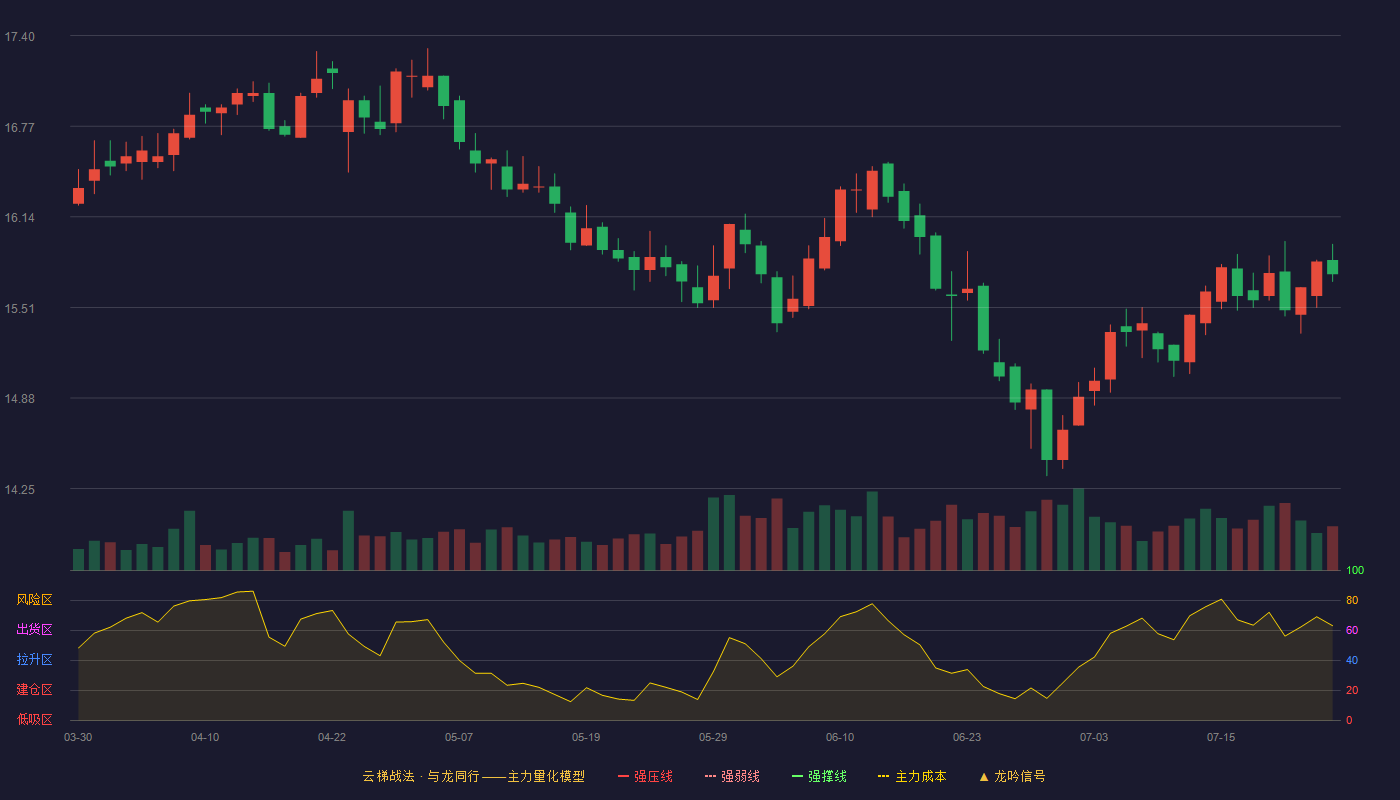
Task: Select the 建仓区 zone label
Action: [x=34, y=690]
